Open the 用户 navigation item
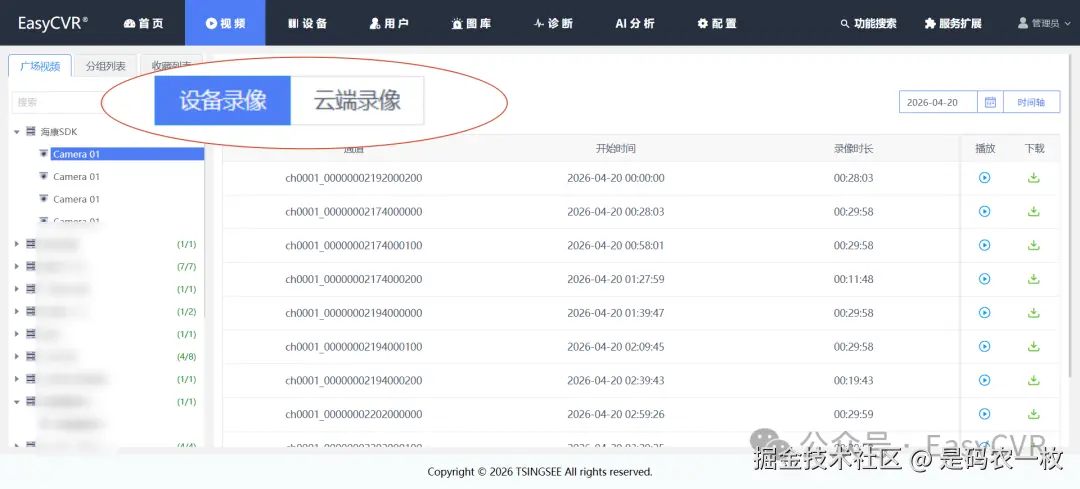Image resolution: width=1080 pixels, height=489 pixels. point(389,23)
